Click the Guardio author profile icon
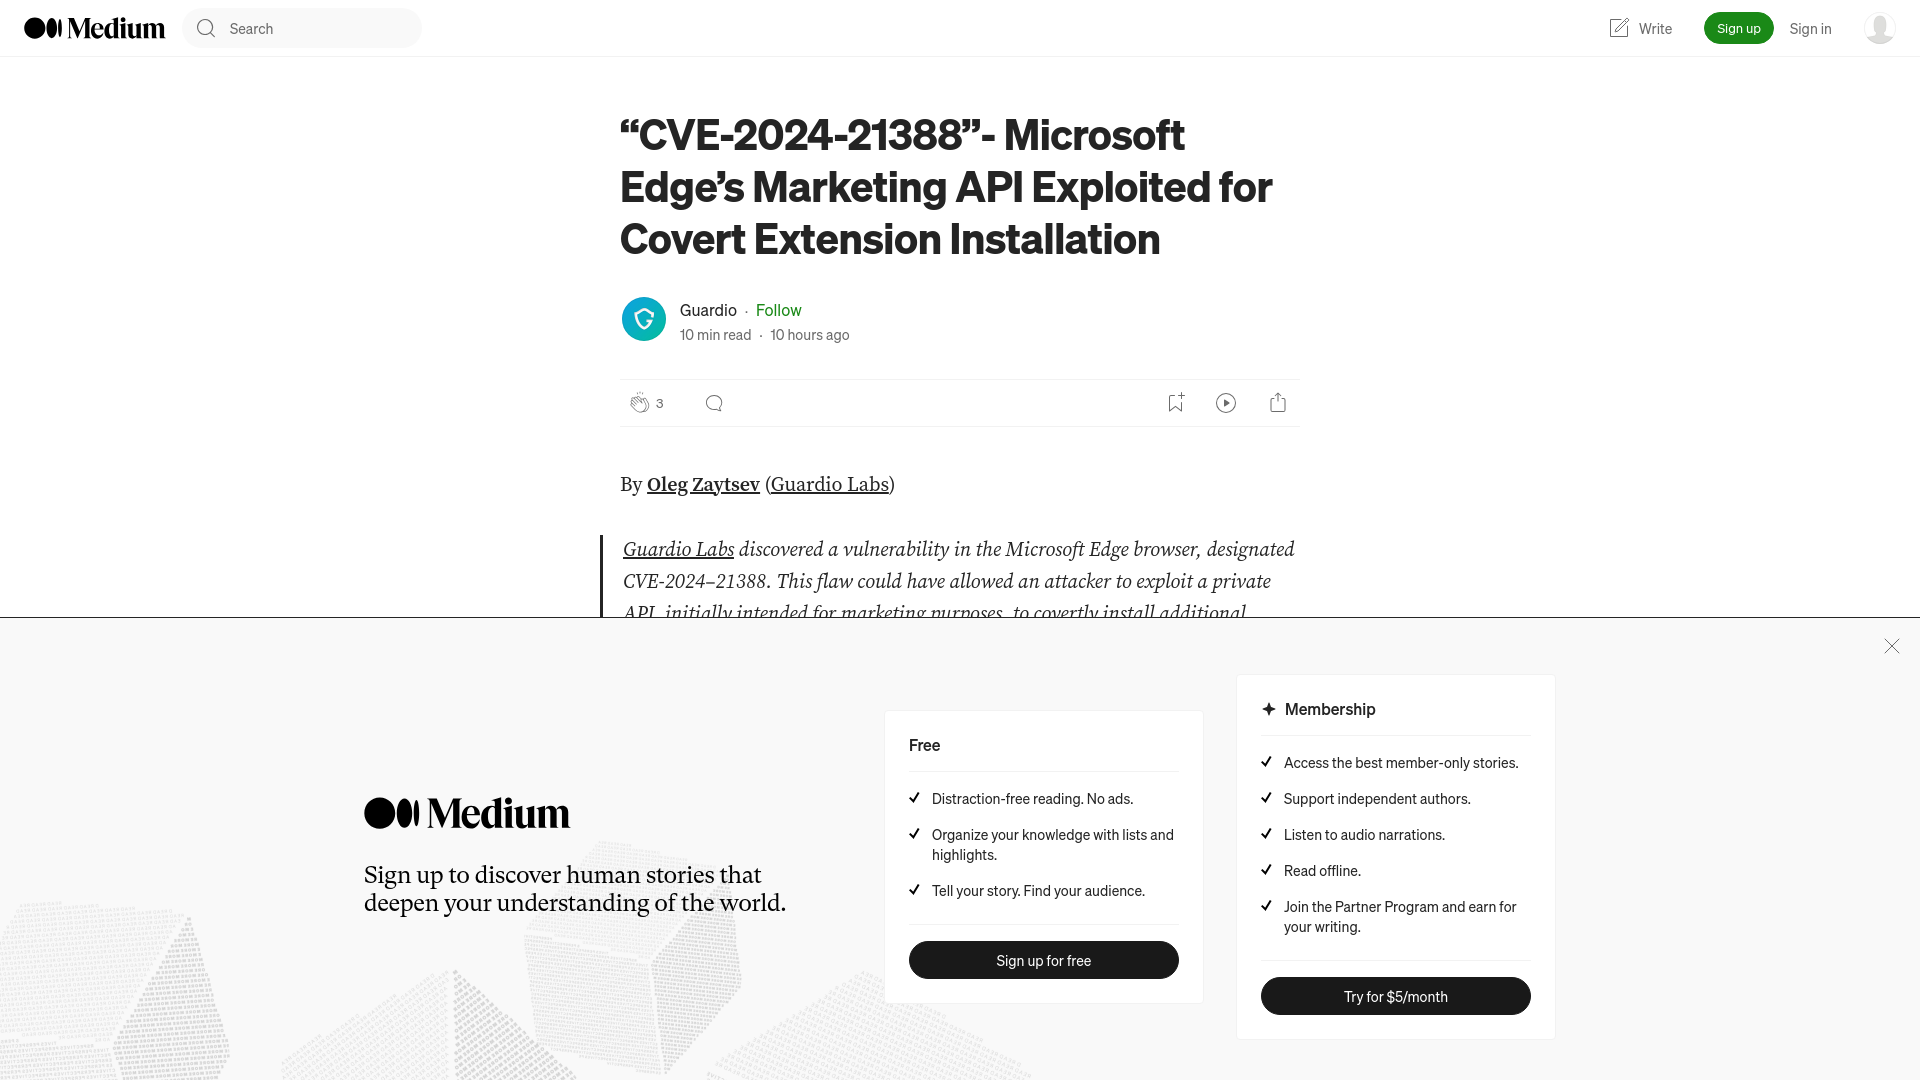The width and height of the screenshot is (1920, 1080). [x=642, y=318]
